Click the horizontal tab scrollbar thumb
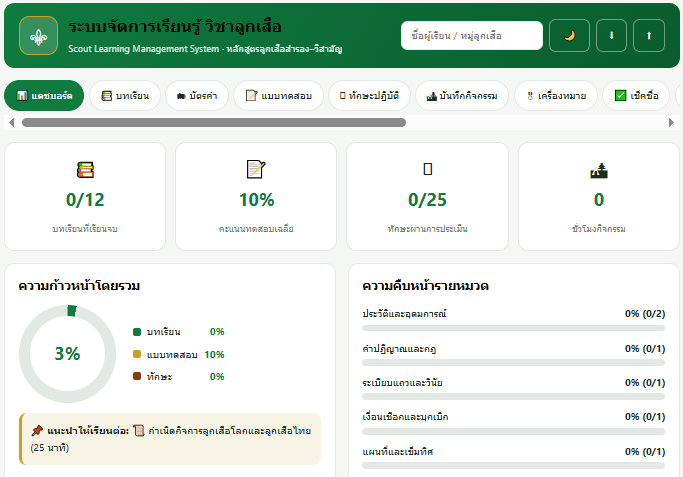Screen dimensions: 683x477 coord(214,123)
